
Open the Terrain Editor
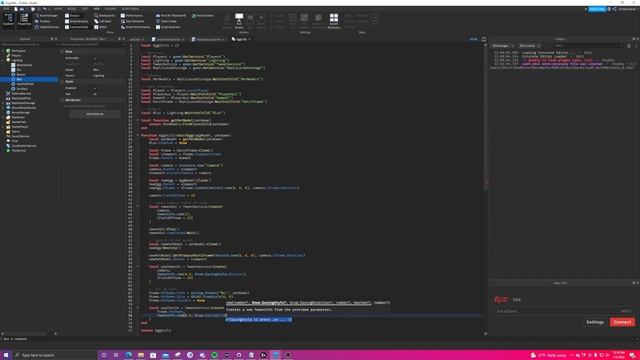tap(203, 16)
